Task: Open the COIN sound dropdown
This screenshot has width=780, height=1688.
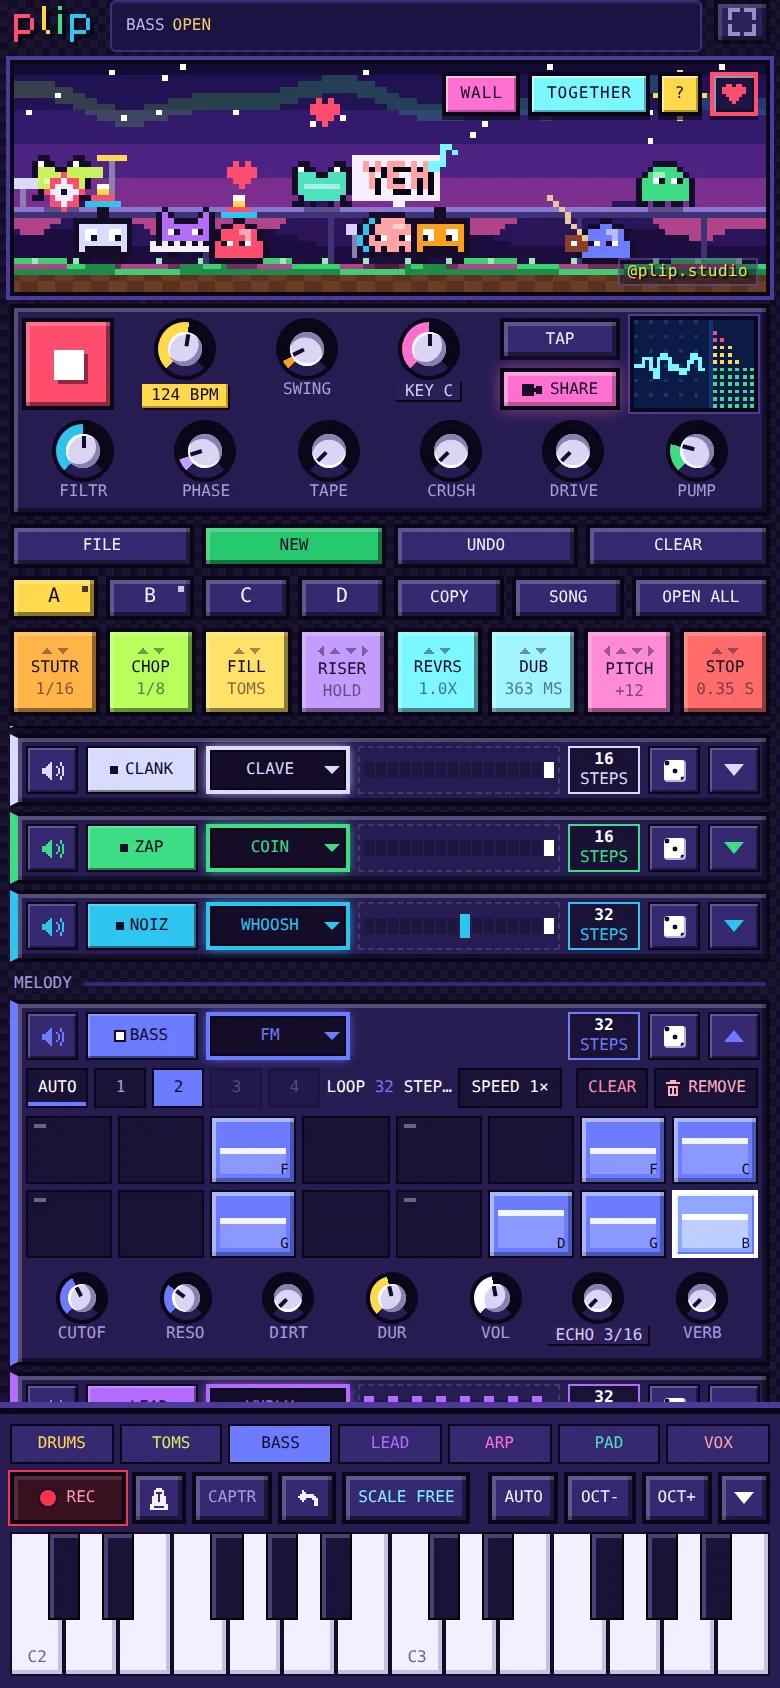Action: [x=278, y=848]
